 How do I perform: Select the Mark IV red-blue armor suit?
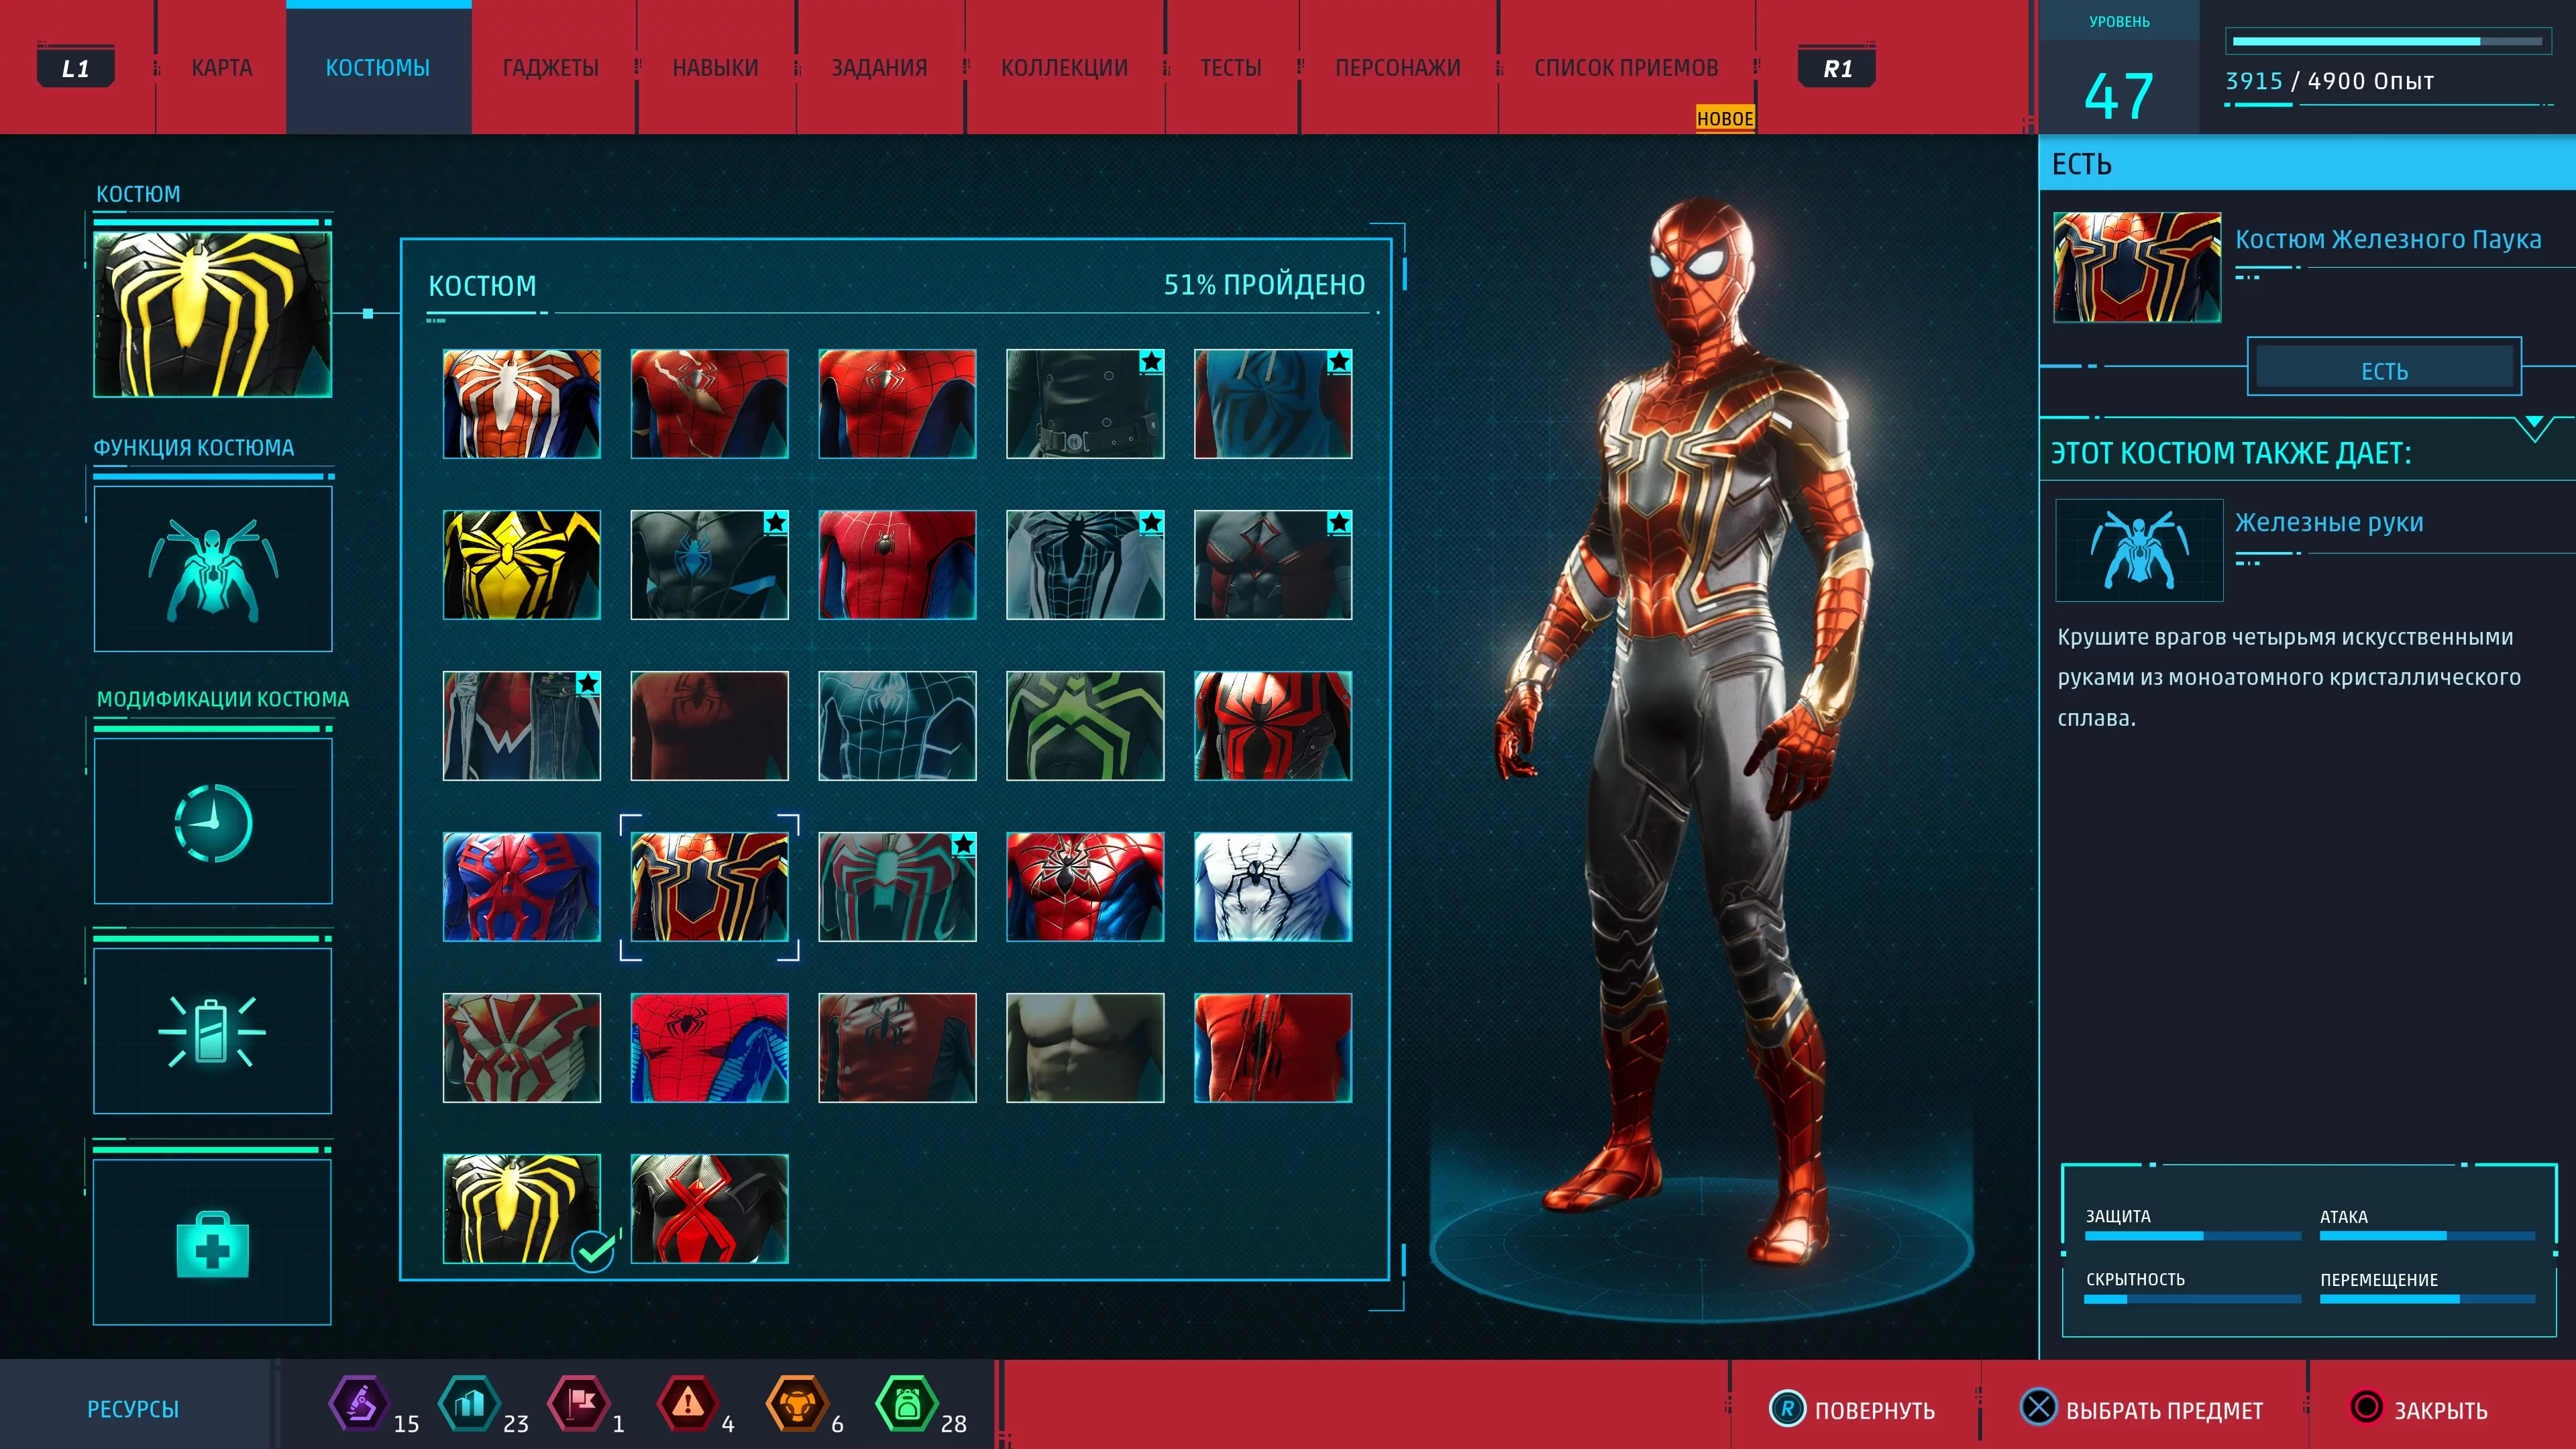click(x=1085, y=887)
